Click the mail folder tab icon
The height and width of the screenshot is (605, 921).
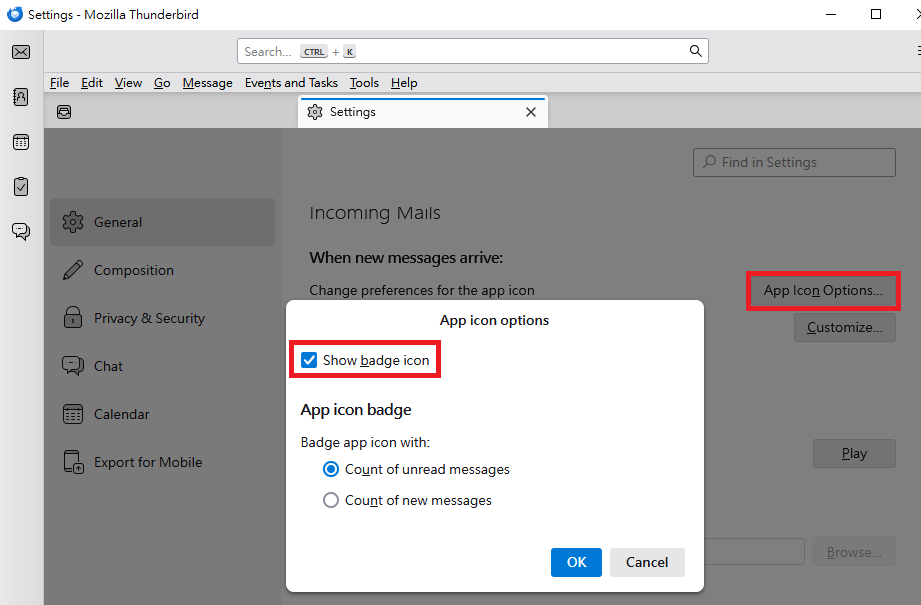pos(64,112)
